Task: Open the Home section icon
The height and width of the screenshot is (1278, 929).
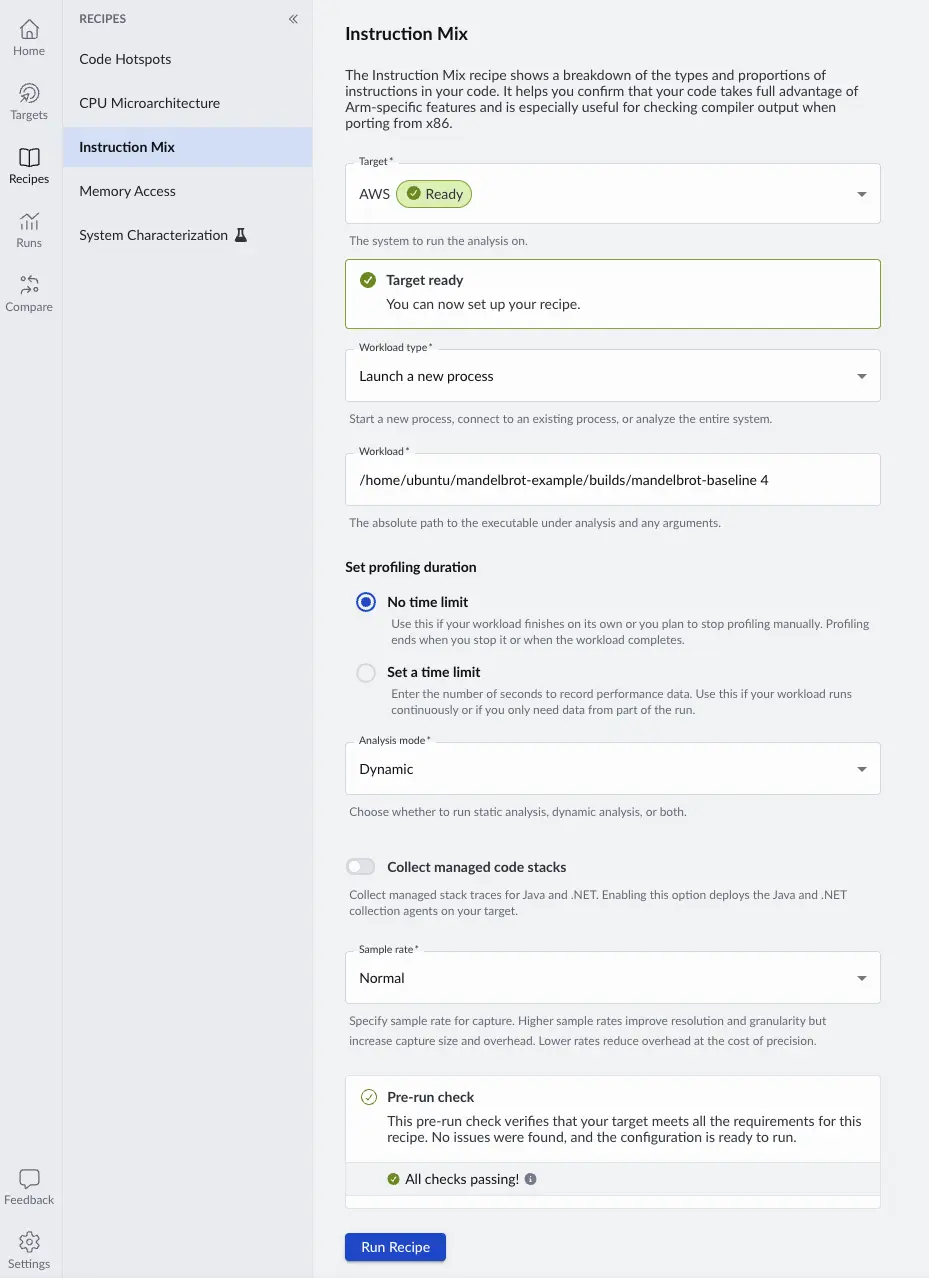Action: [x=29, y=30]
